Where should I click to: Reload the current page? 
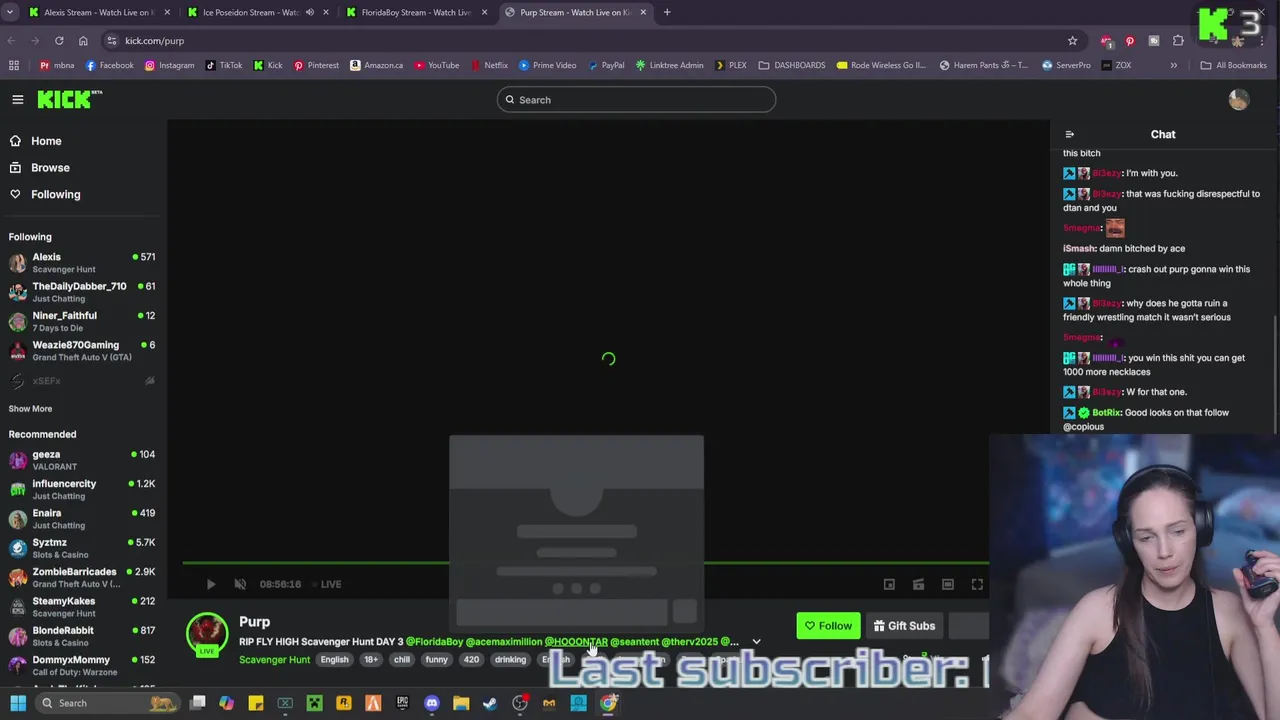[59, 41]
